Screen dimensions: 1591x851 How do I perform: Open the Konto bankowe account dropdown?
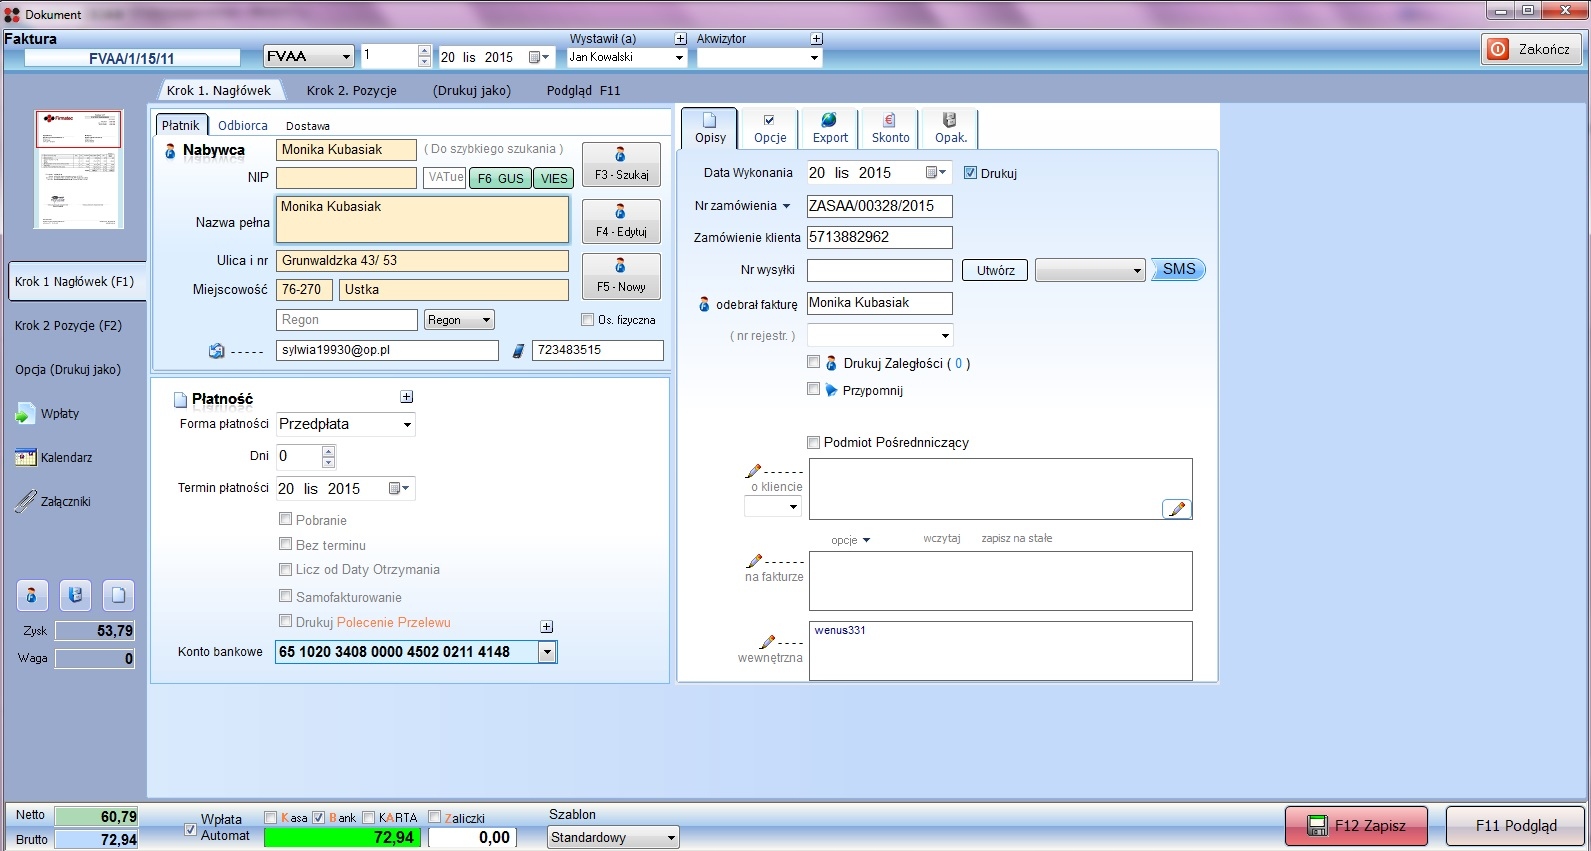tap(547, 652)
